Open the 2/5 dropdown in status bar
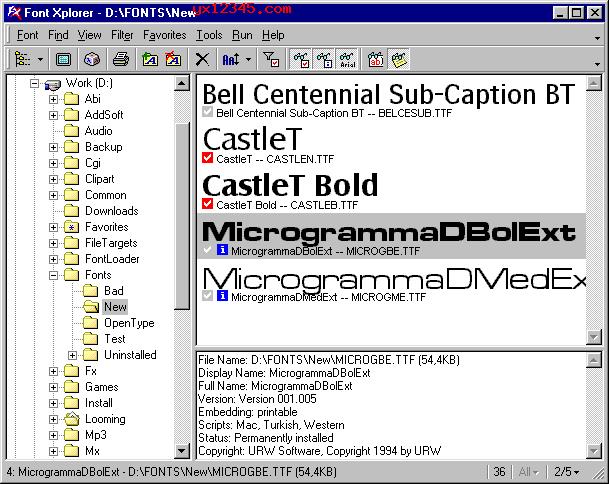609x484 pixels. [566, 472]
